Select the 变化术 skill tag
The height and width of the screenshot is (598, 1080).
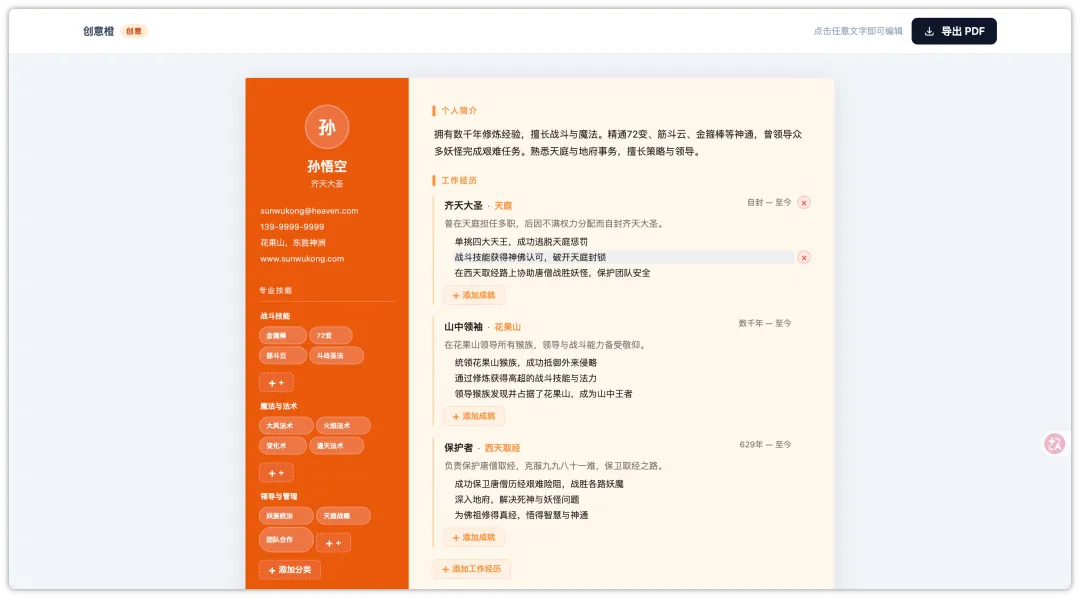point(282,446)
